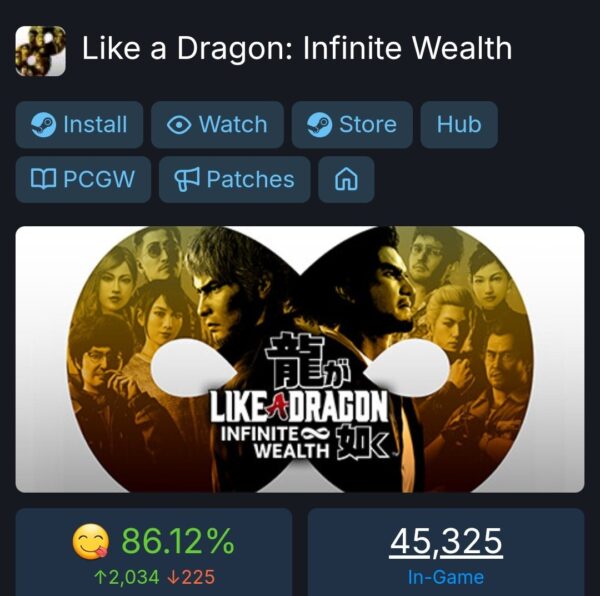Image resolution: width=600 pixels, height=596 pixels.
Task: Click the eye icon beside Watch
Action: coord(179,125)
